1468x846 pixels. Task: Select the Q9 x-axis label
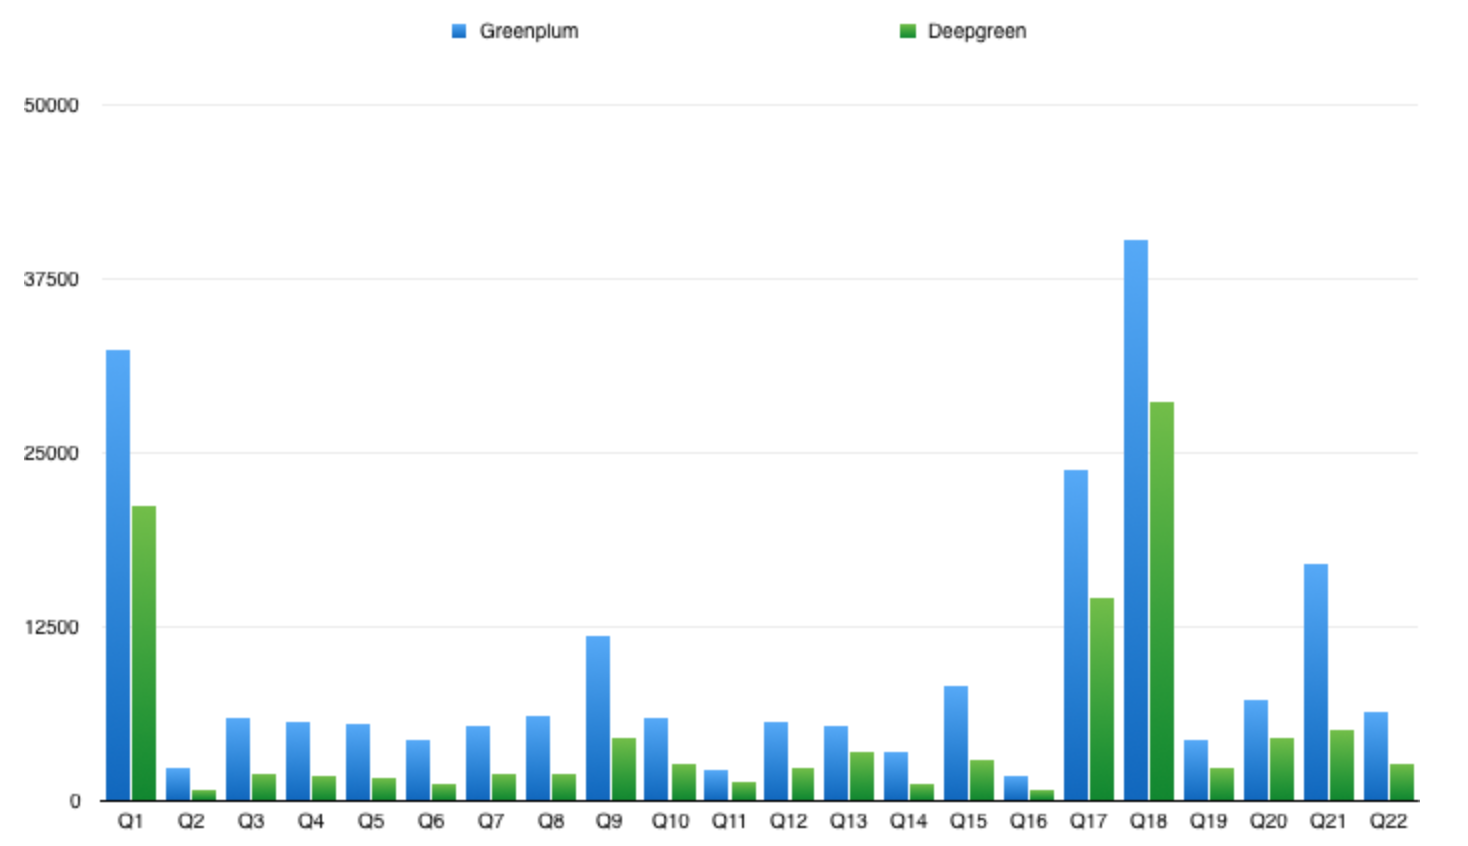click(610, 821)
